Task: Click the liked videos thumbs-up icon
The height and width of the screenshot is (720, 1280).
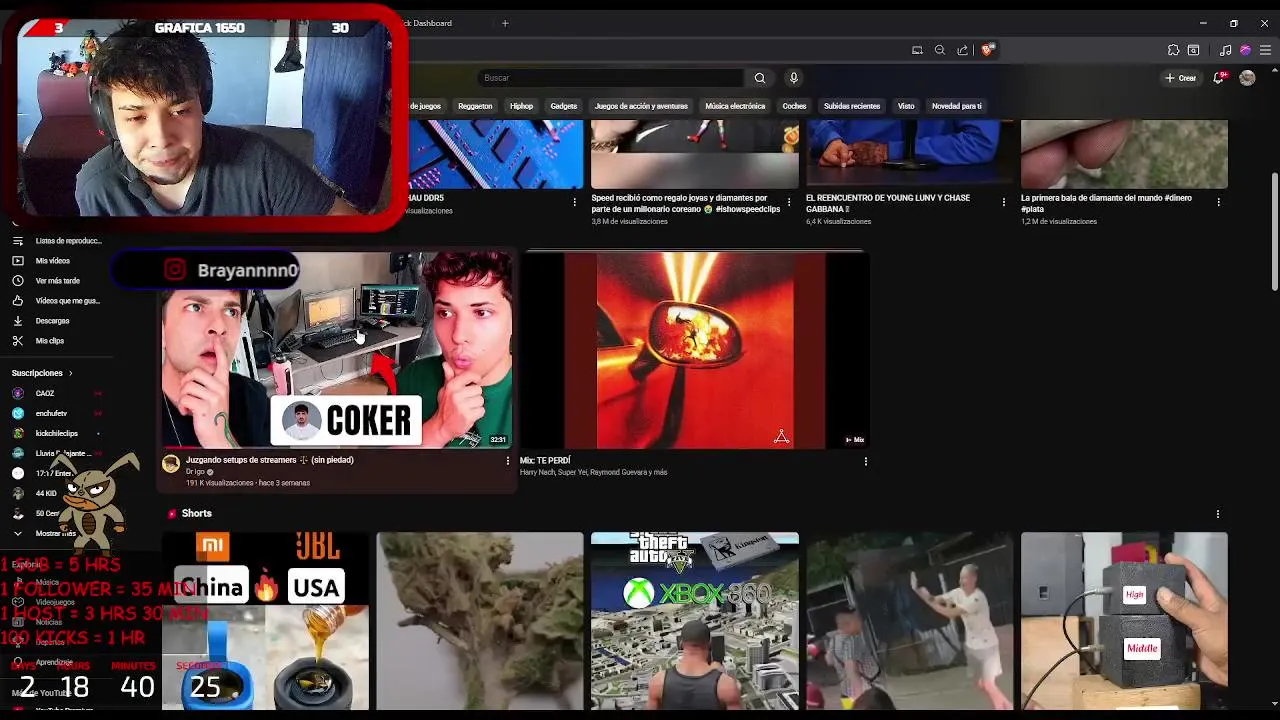Action: (x=17, y=301)
